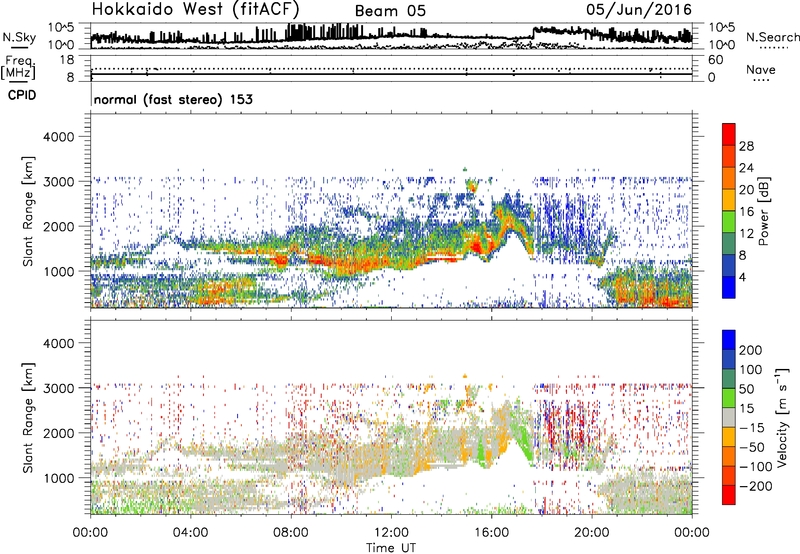The height and width of the screenshot is (554, 800).
Task: Click the '-15' tick on velocity colorbar
Action: [752, 428]
